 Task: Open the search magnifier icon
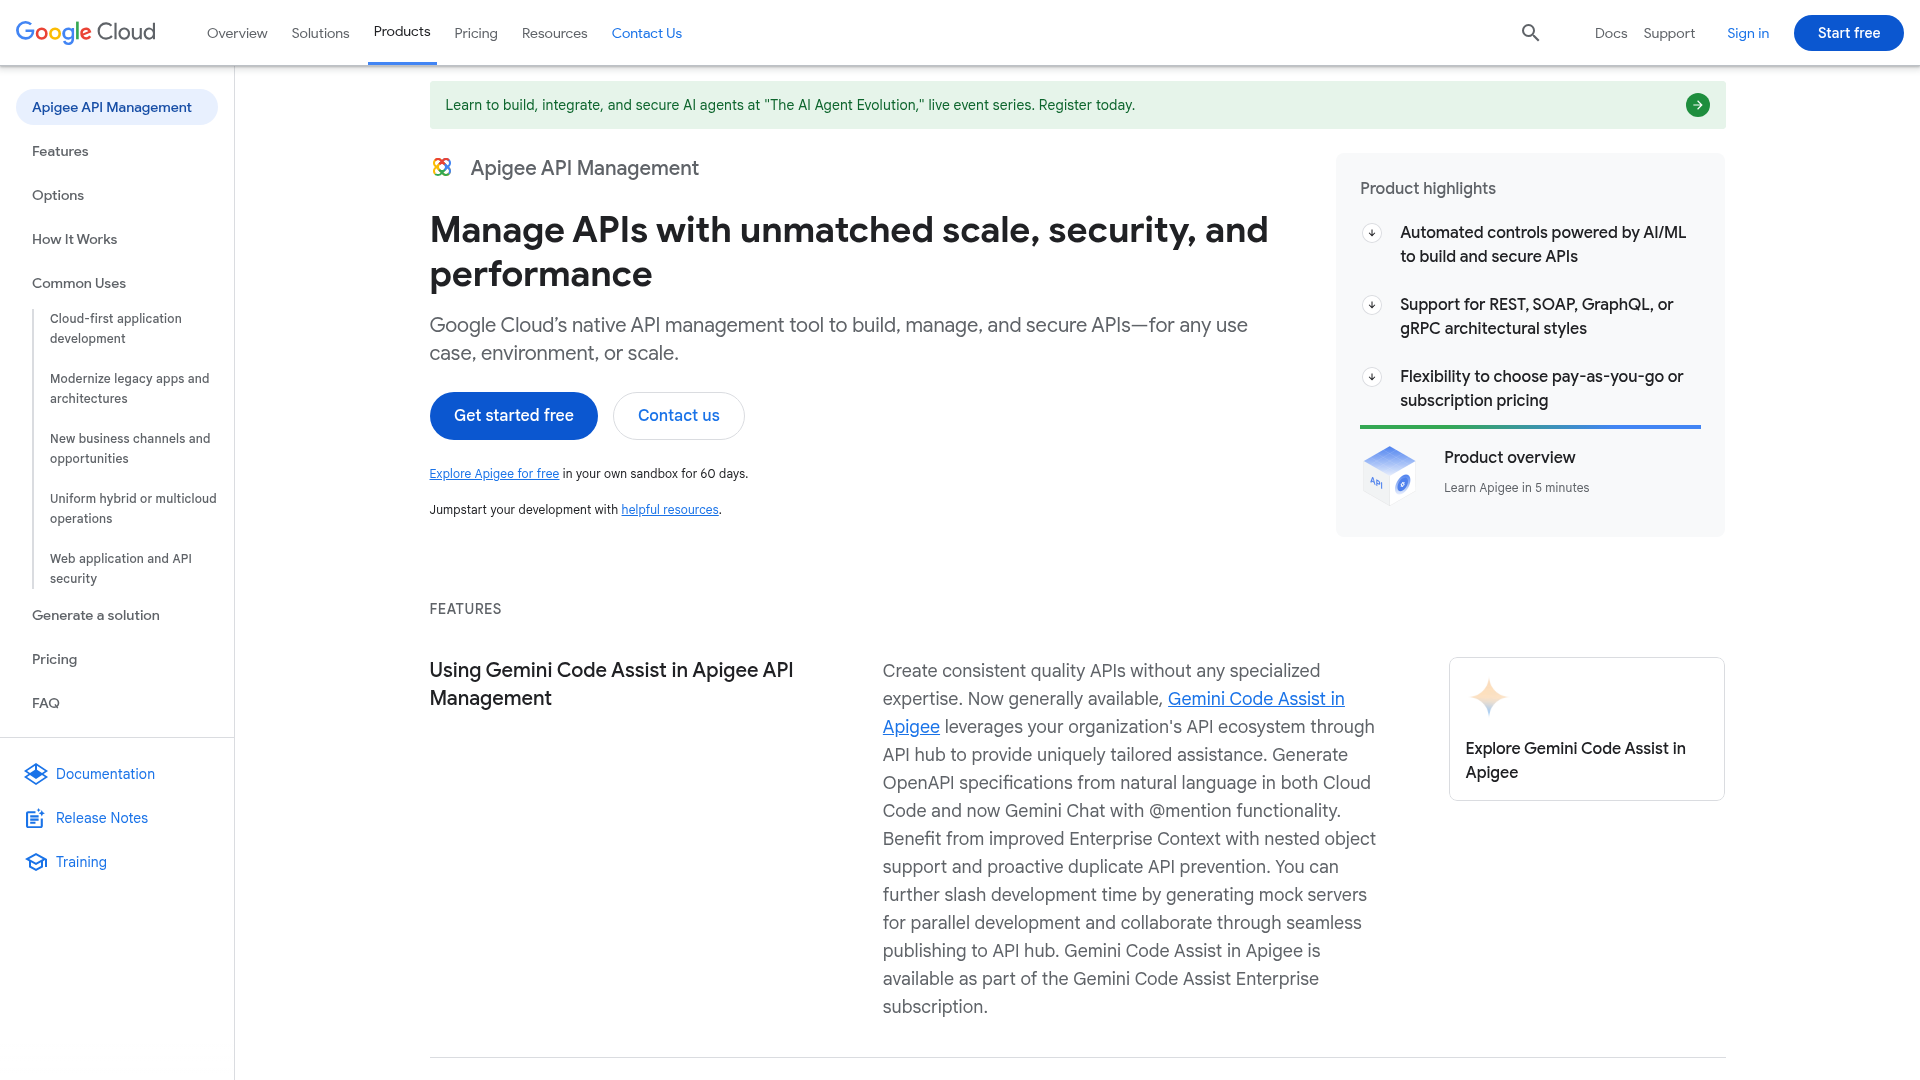(x=1530, y=33)
